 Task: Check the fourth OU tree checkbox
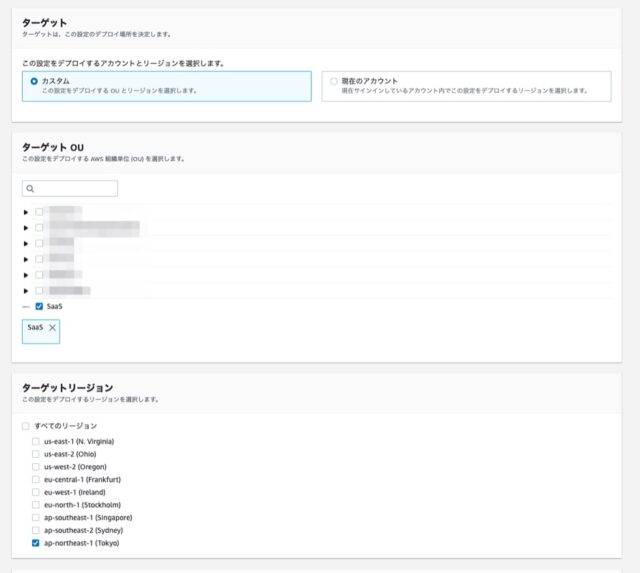(x=39, y=259)
